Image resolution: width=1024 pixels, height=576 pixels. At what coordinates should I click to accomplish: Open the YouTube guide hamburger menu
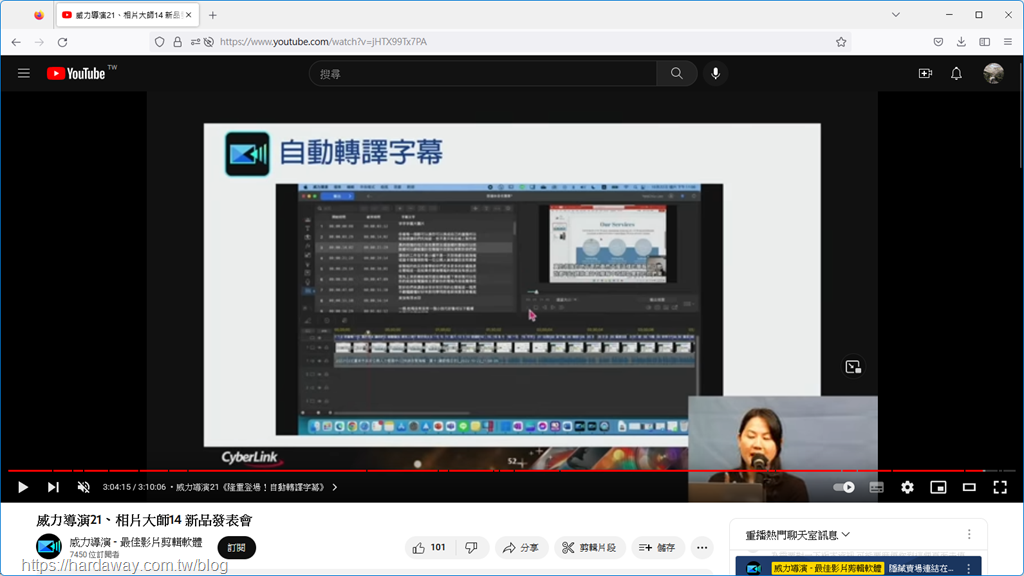(24, 73)
